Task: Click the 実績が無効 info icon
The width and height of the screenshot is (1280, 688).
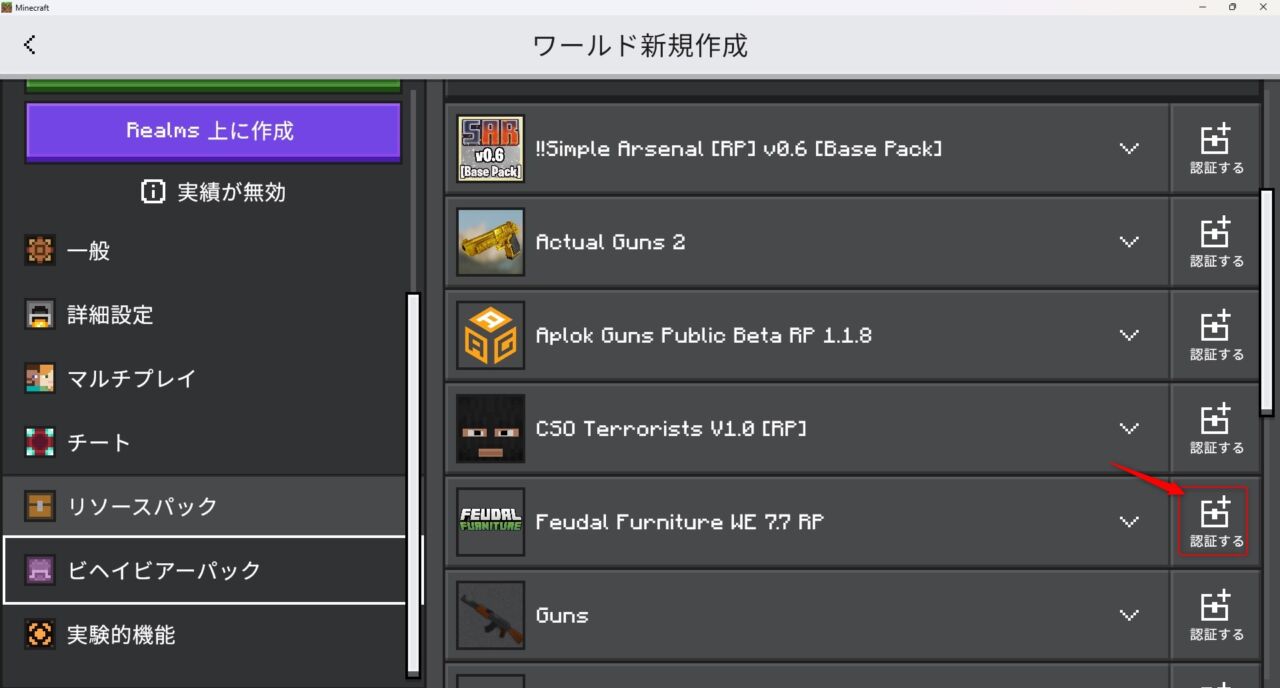Action: 153,192
